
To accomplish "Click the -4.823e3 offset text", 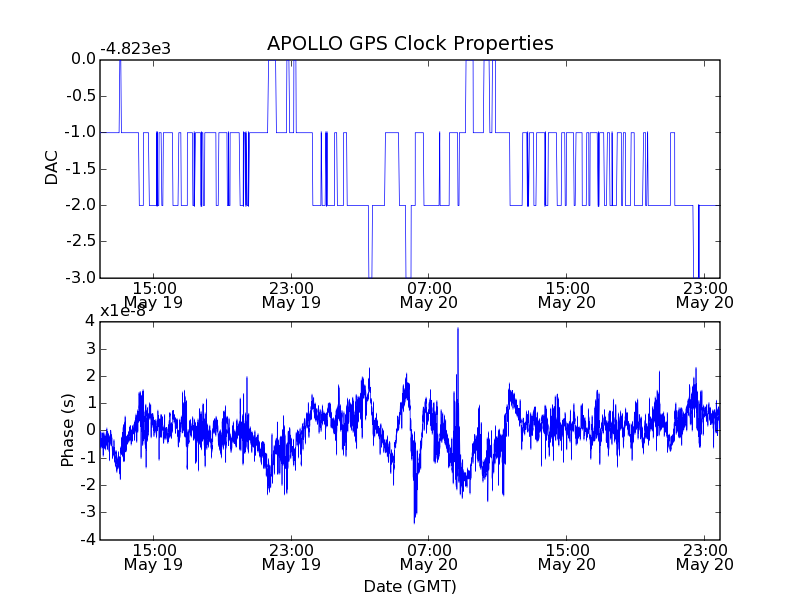I will tap(135, 49).
